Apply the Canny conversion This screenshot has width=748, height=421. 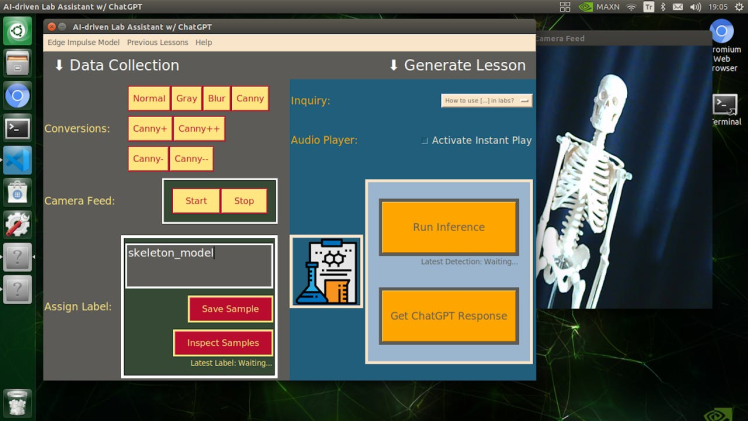250,99
